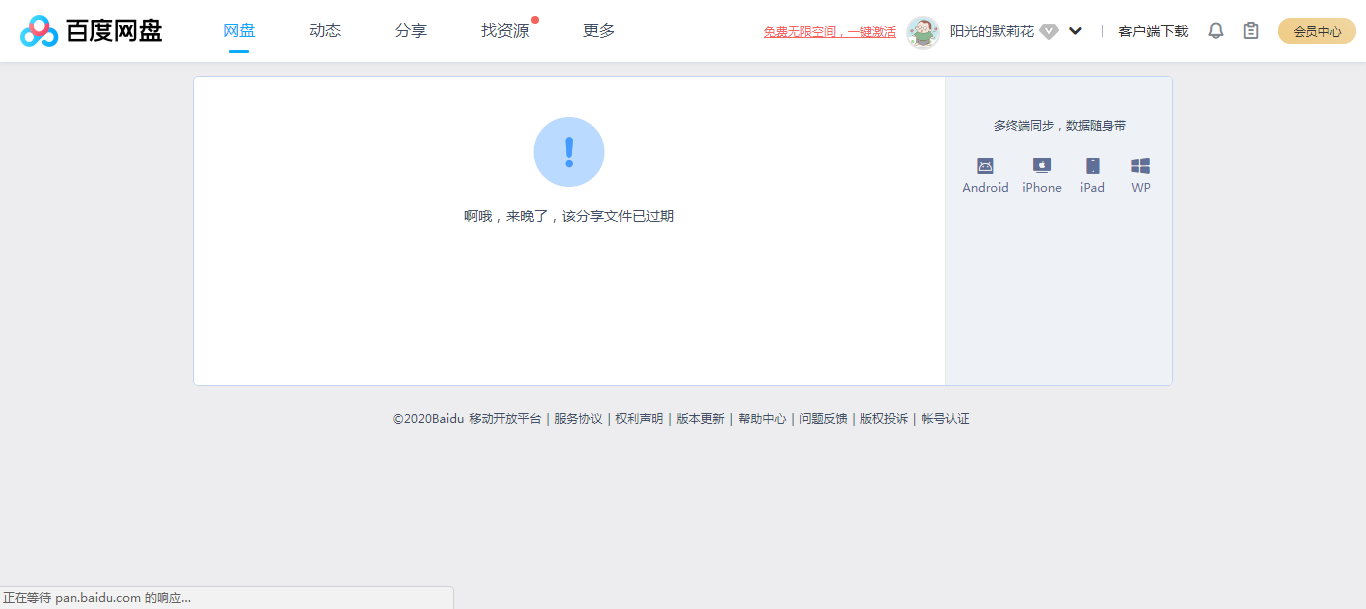
Task: Switch to the 分享 tab
Action: [x=410, y=30]
